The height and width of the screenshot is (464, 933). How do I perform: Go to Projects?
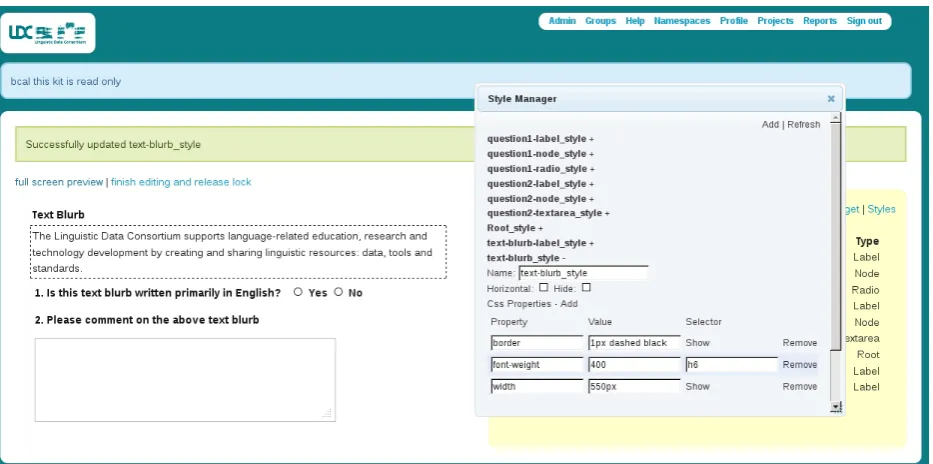tap(775, 21)
